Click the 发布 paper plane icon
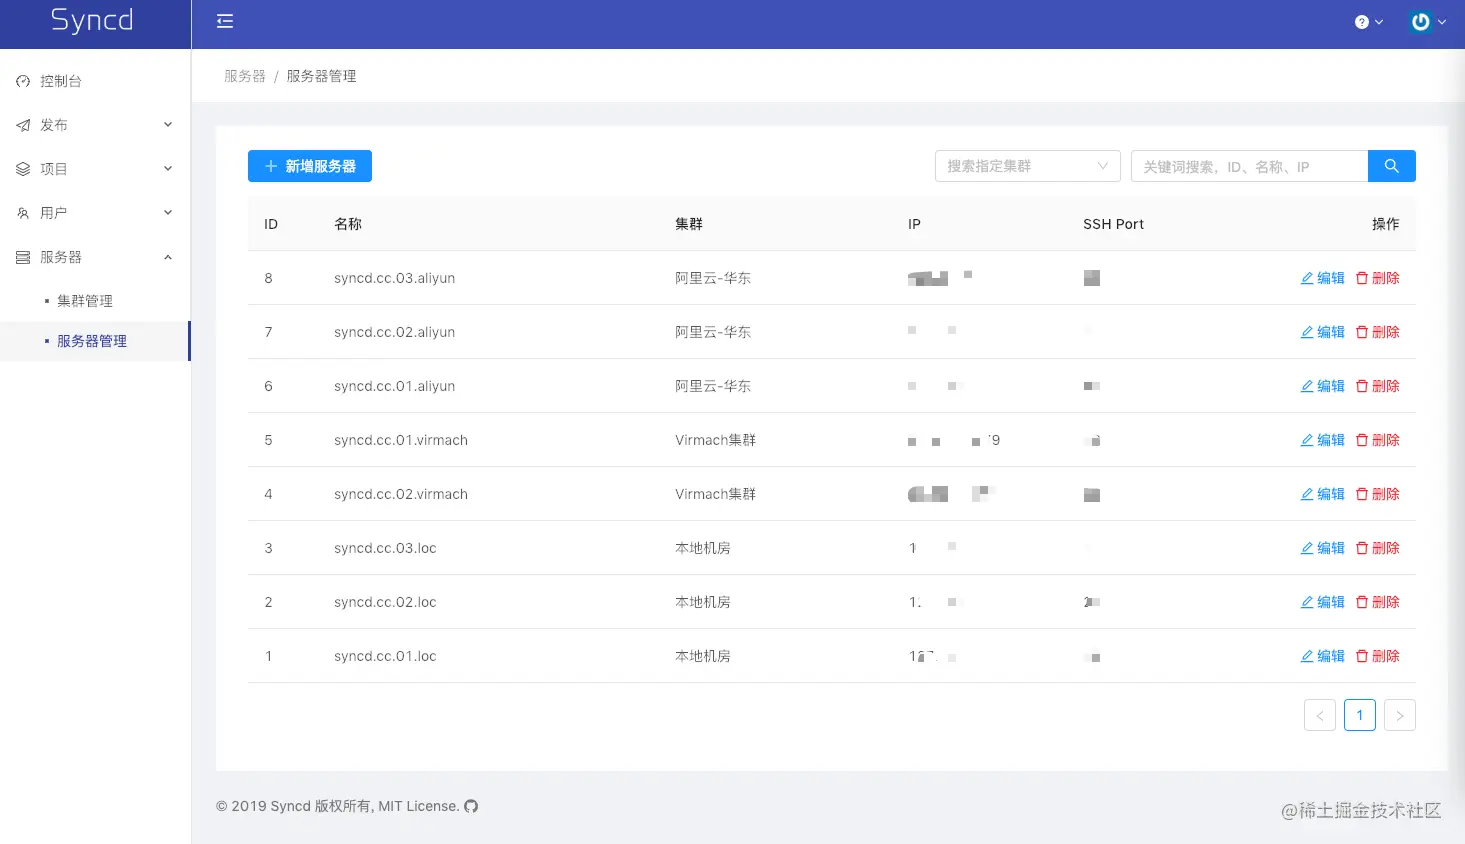 point(23,125)
